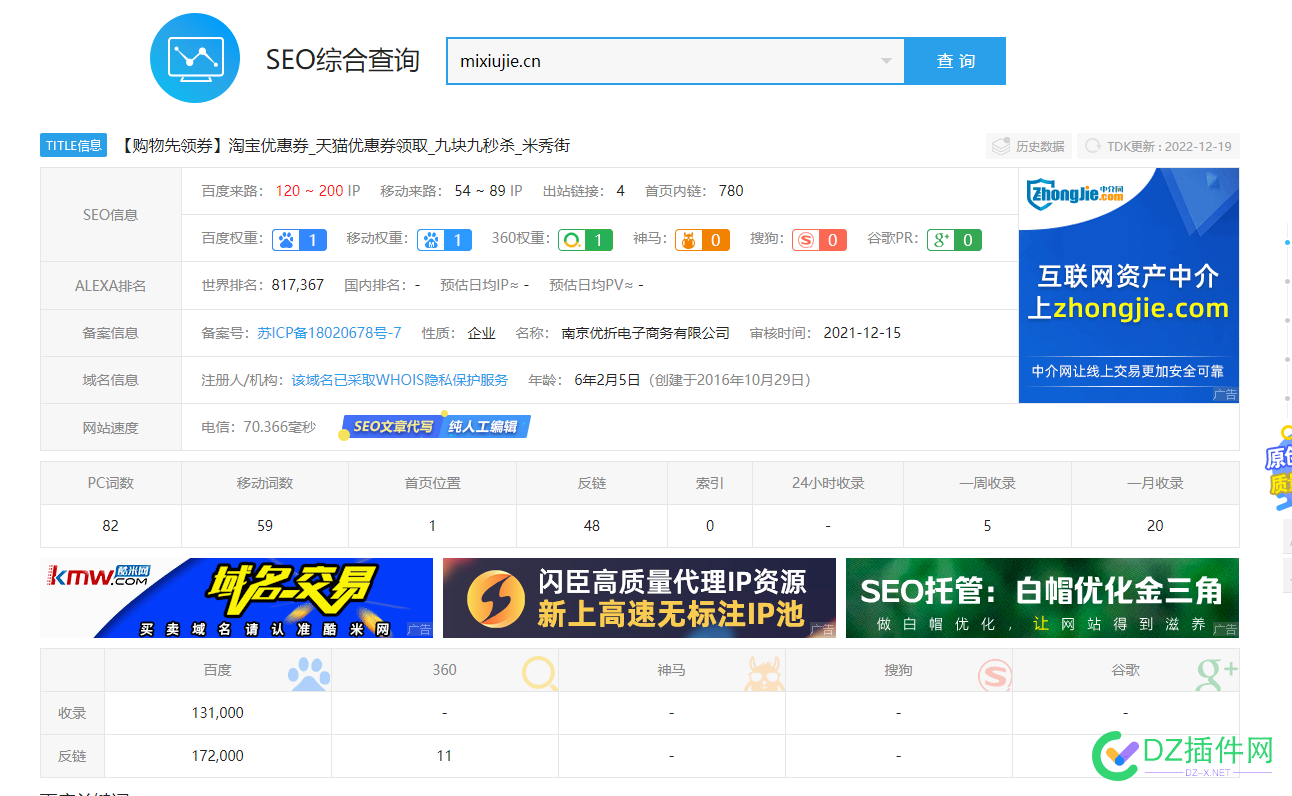Click the Baidu traffic value 120 ~ 200
This screenshot has height=796, width=1292.
pyautogui.click(x=309, y=191)
